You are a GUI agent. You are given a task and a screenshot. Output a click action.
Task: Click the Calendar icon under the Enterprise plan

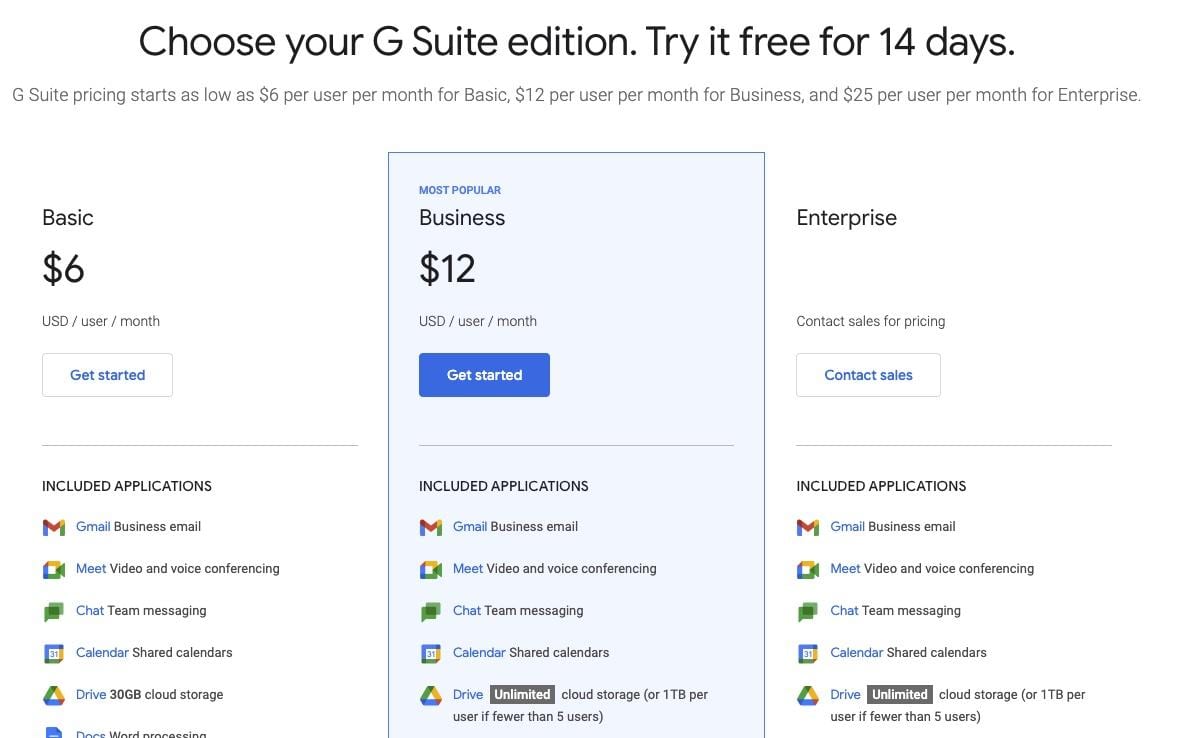point(808,652)
